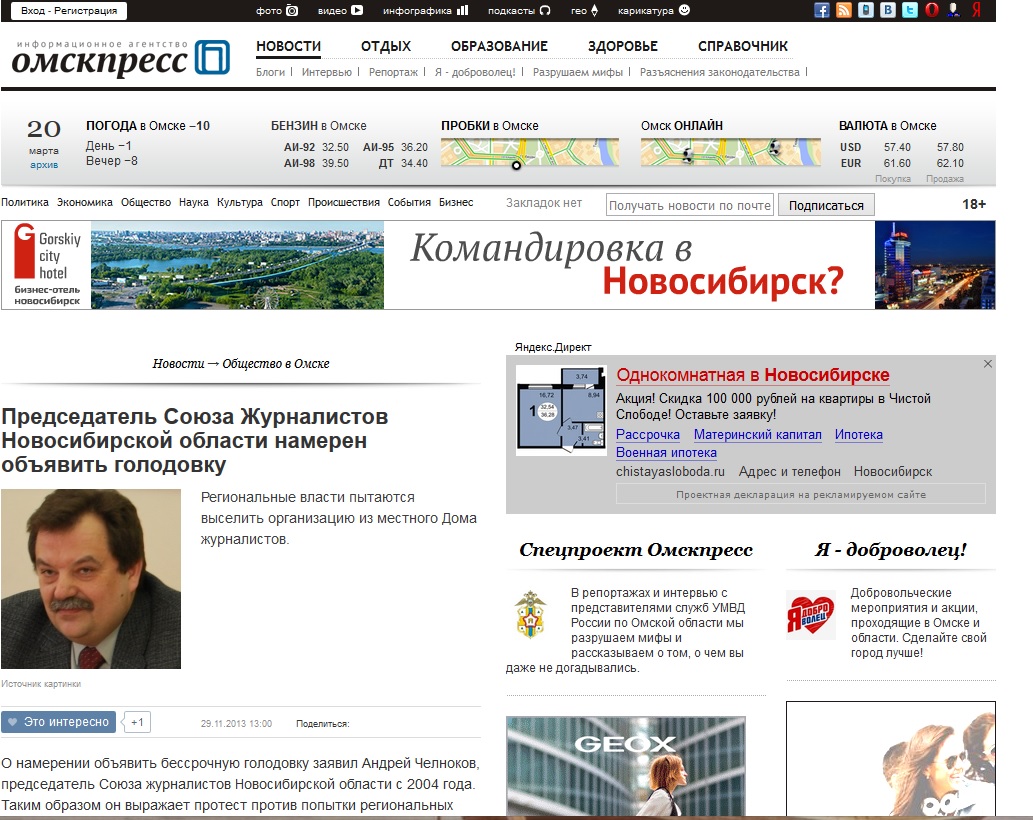Focus the 'Получать новости по почте' email field
Screen dimensions: 1033x820
tap(689, 205)
